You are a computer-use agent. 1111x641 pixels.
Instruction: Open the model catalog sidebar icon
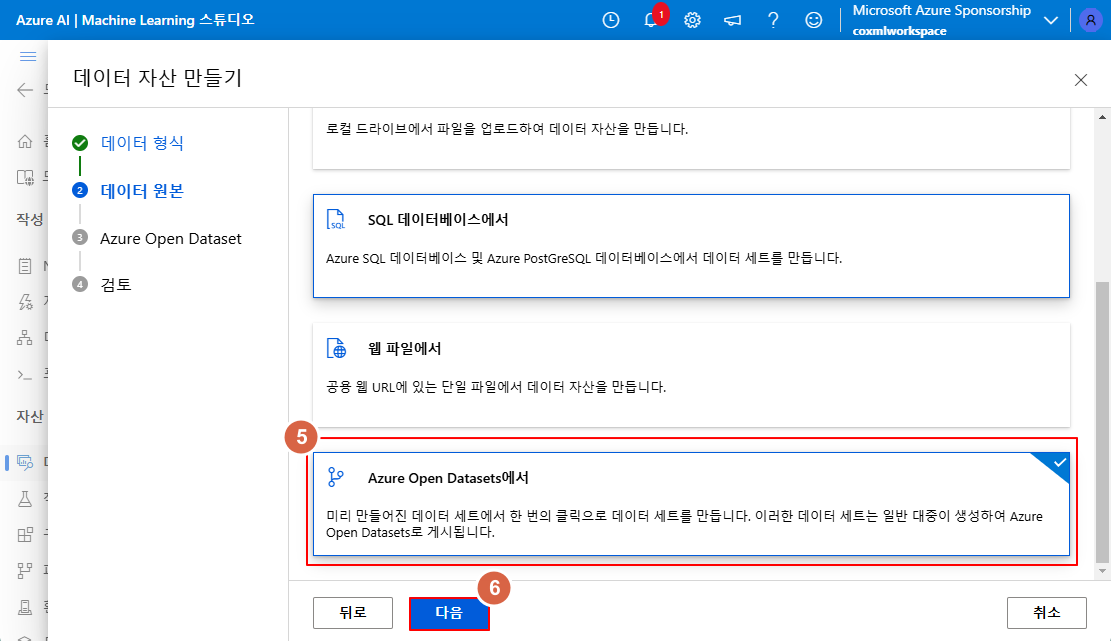25,177
